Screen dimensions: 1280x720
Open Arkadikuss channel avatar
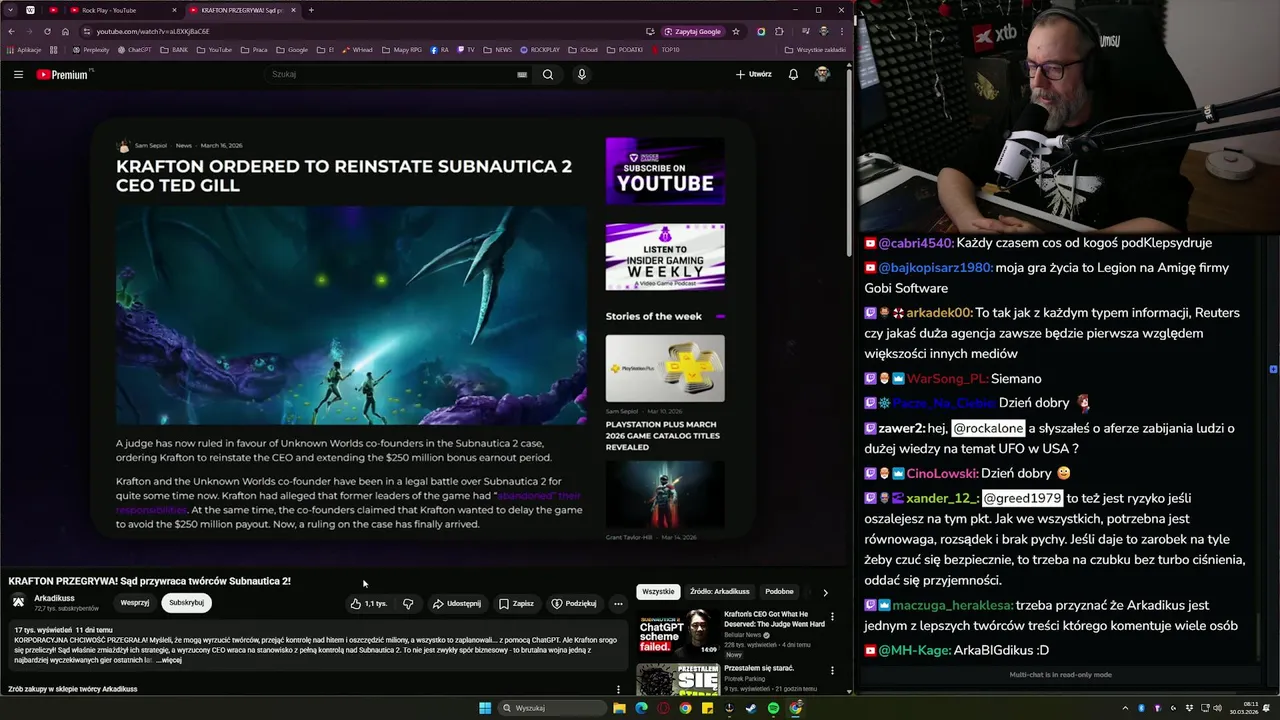tap(18, 602)
